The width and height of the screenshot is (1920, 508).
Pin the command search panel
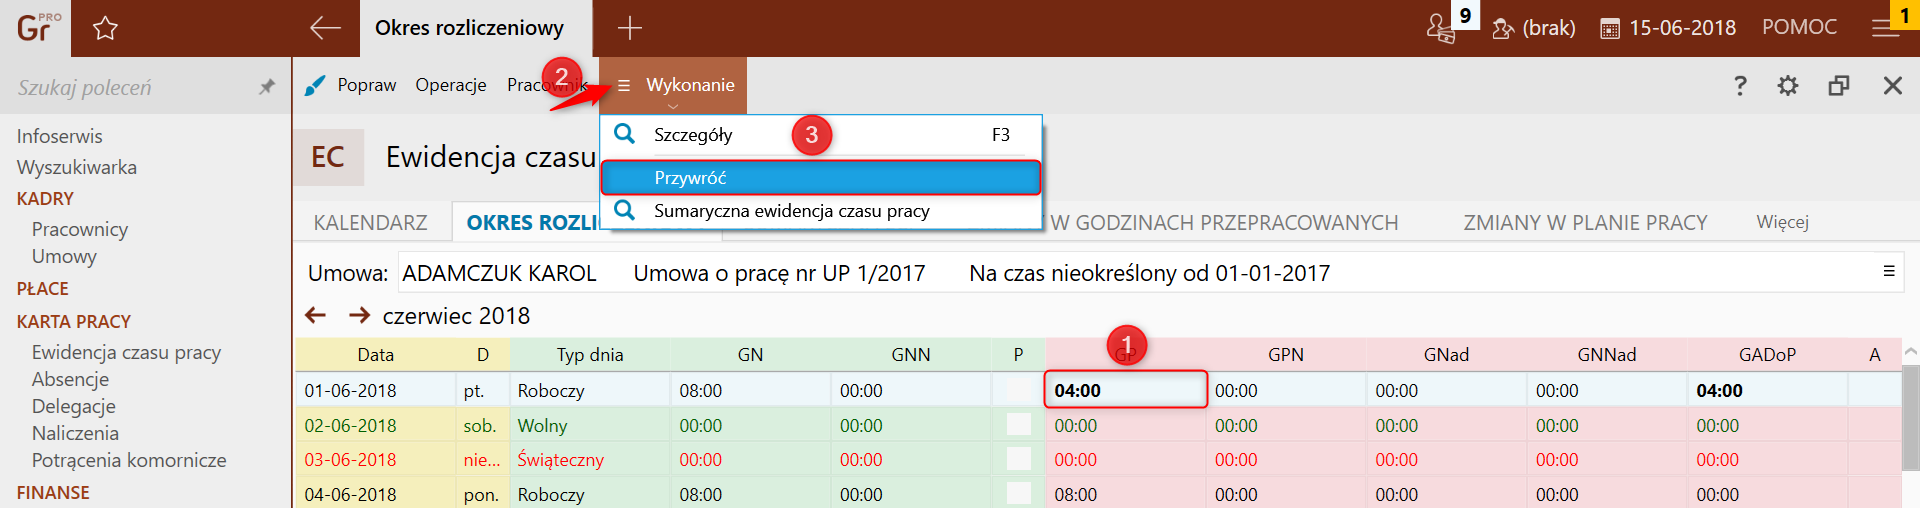[x=266, y=87]
